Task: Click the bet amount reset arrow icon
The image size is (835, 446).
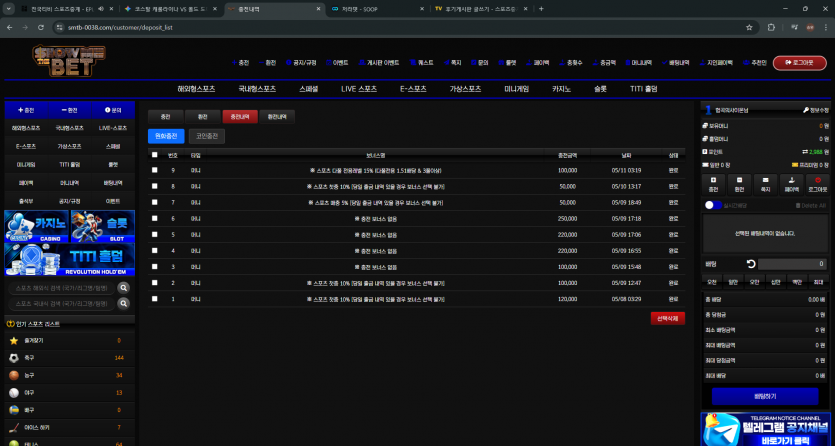Action: click(x=751, y=264)
